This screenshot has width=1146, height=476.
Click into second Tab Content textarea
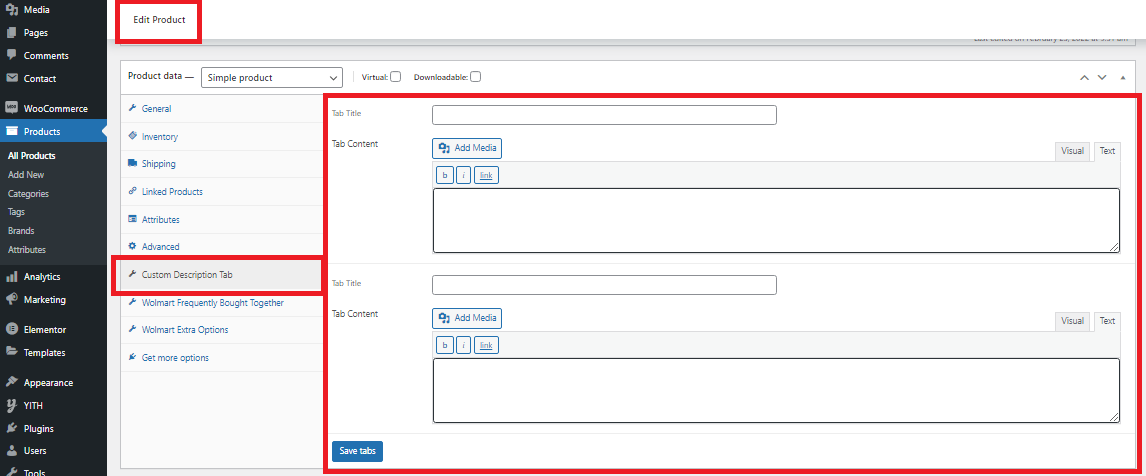[x=776, y=390]
